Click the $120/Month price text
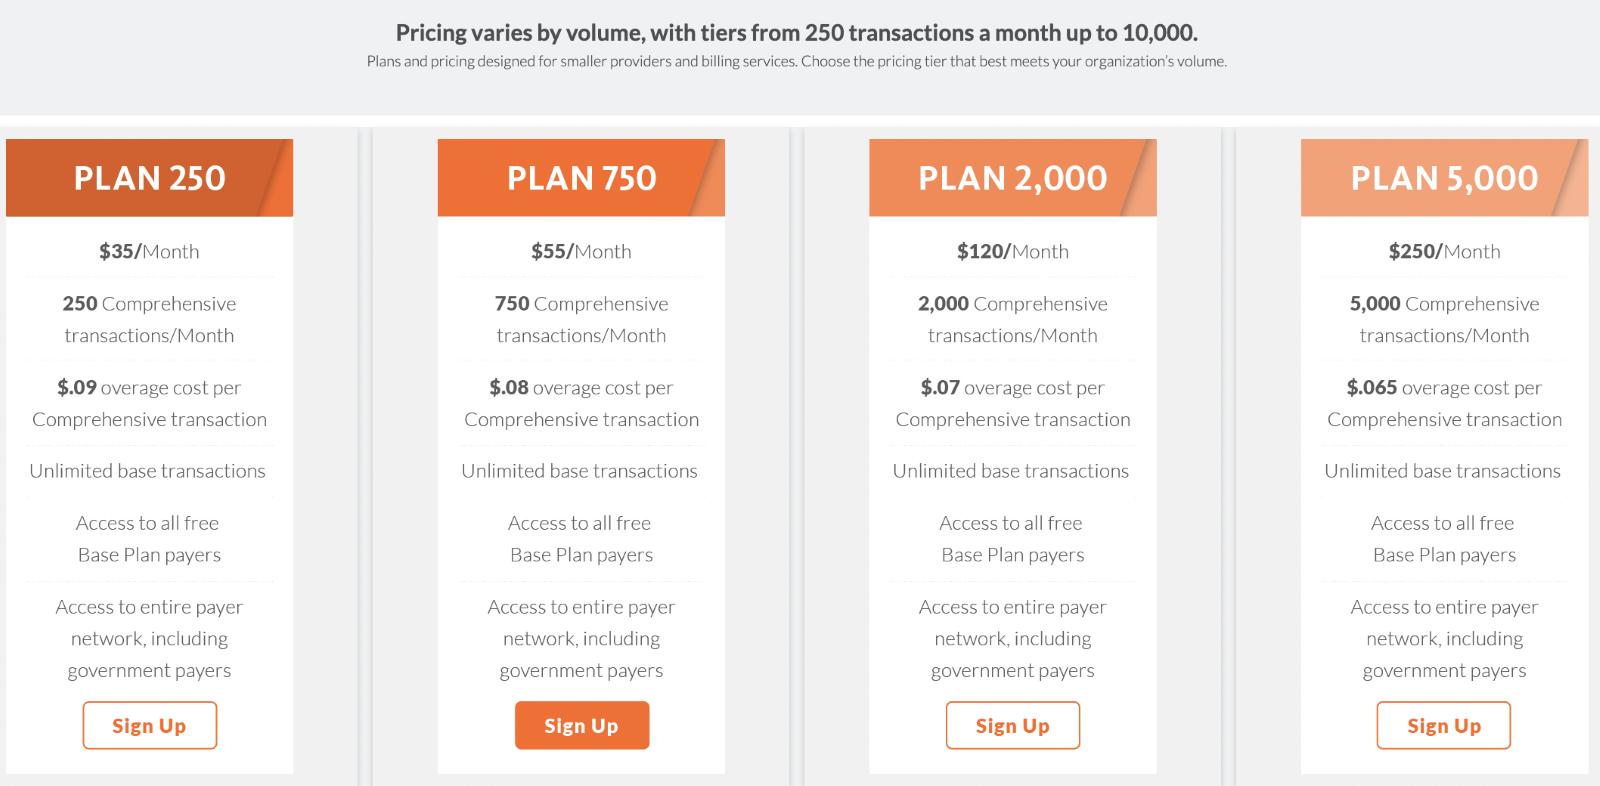The width and height of the screenshot is (1600, 786). [x=1013, y=252]
